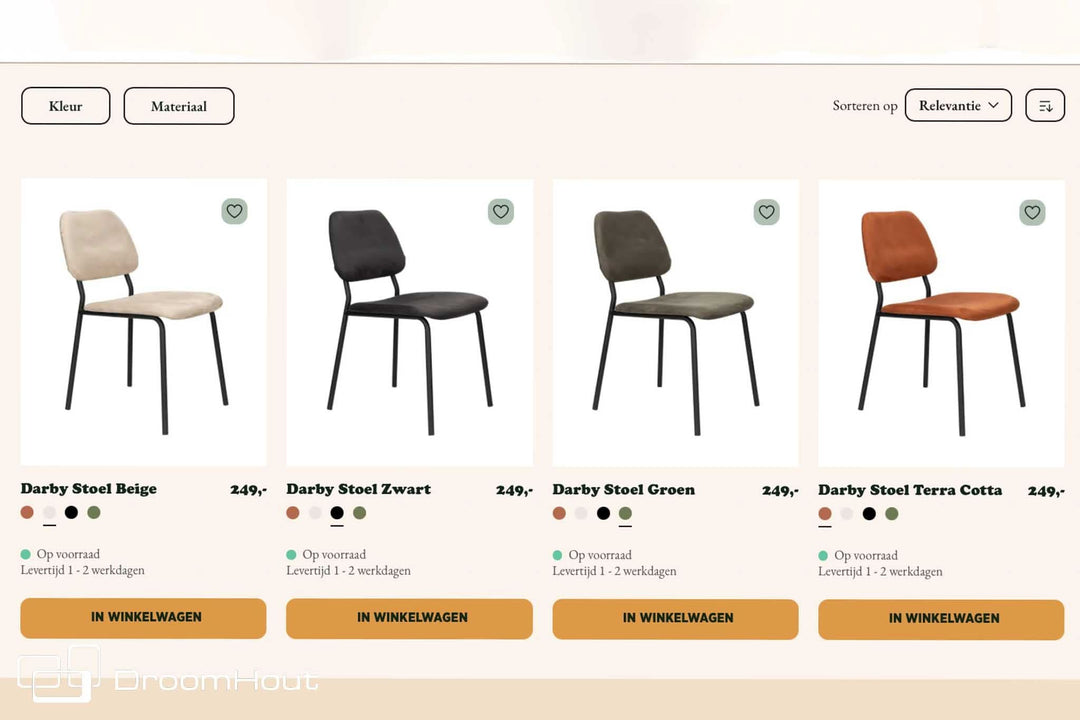The width and height of the screenshot is (1080, 720).
Task: Open the Materiaal filter
Action: pos(179,106)
